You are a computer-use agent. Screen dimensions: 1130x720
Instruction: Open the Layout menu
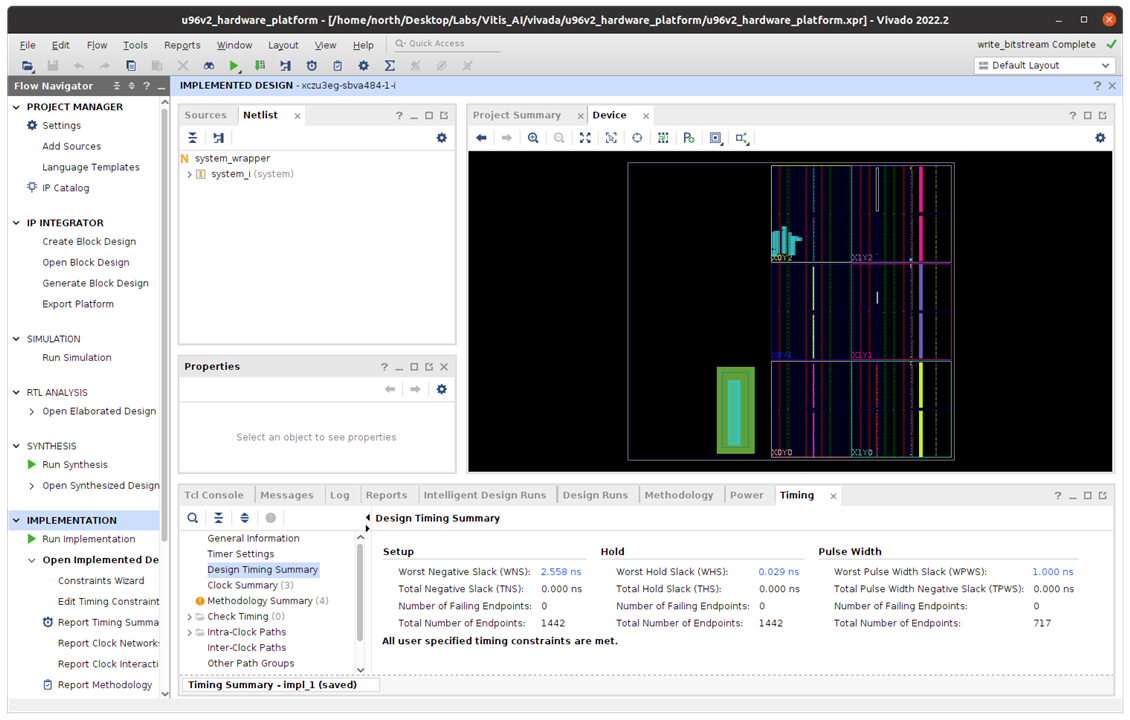[283, 45]
